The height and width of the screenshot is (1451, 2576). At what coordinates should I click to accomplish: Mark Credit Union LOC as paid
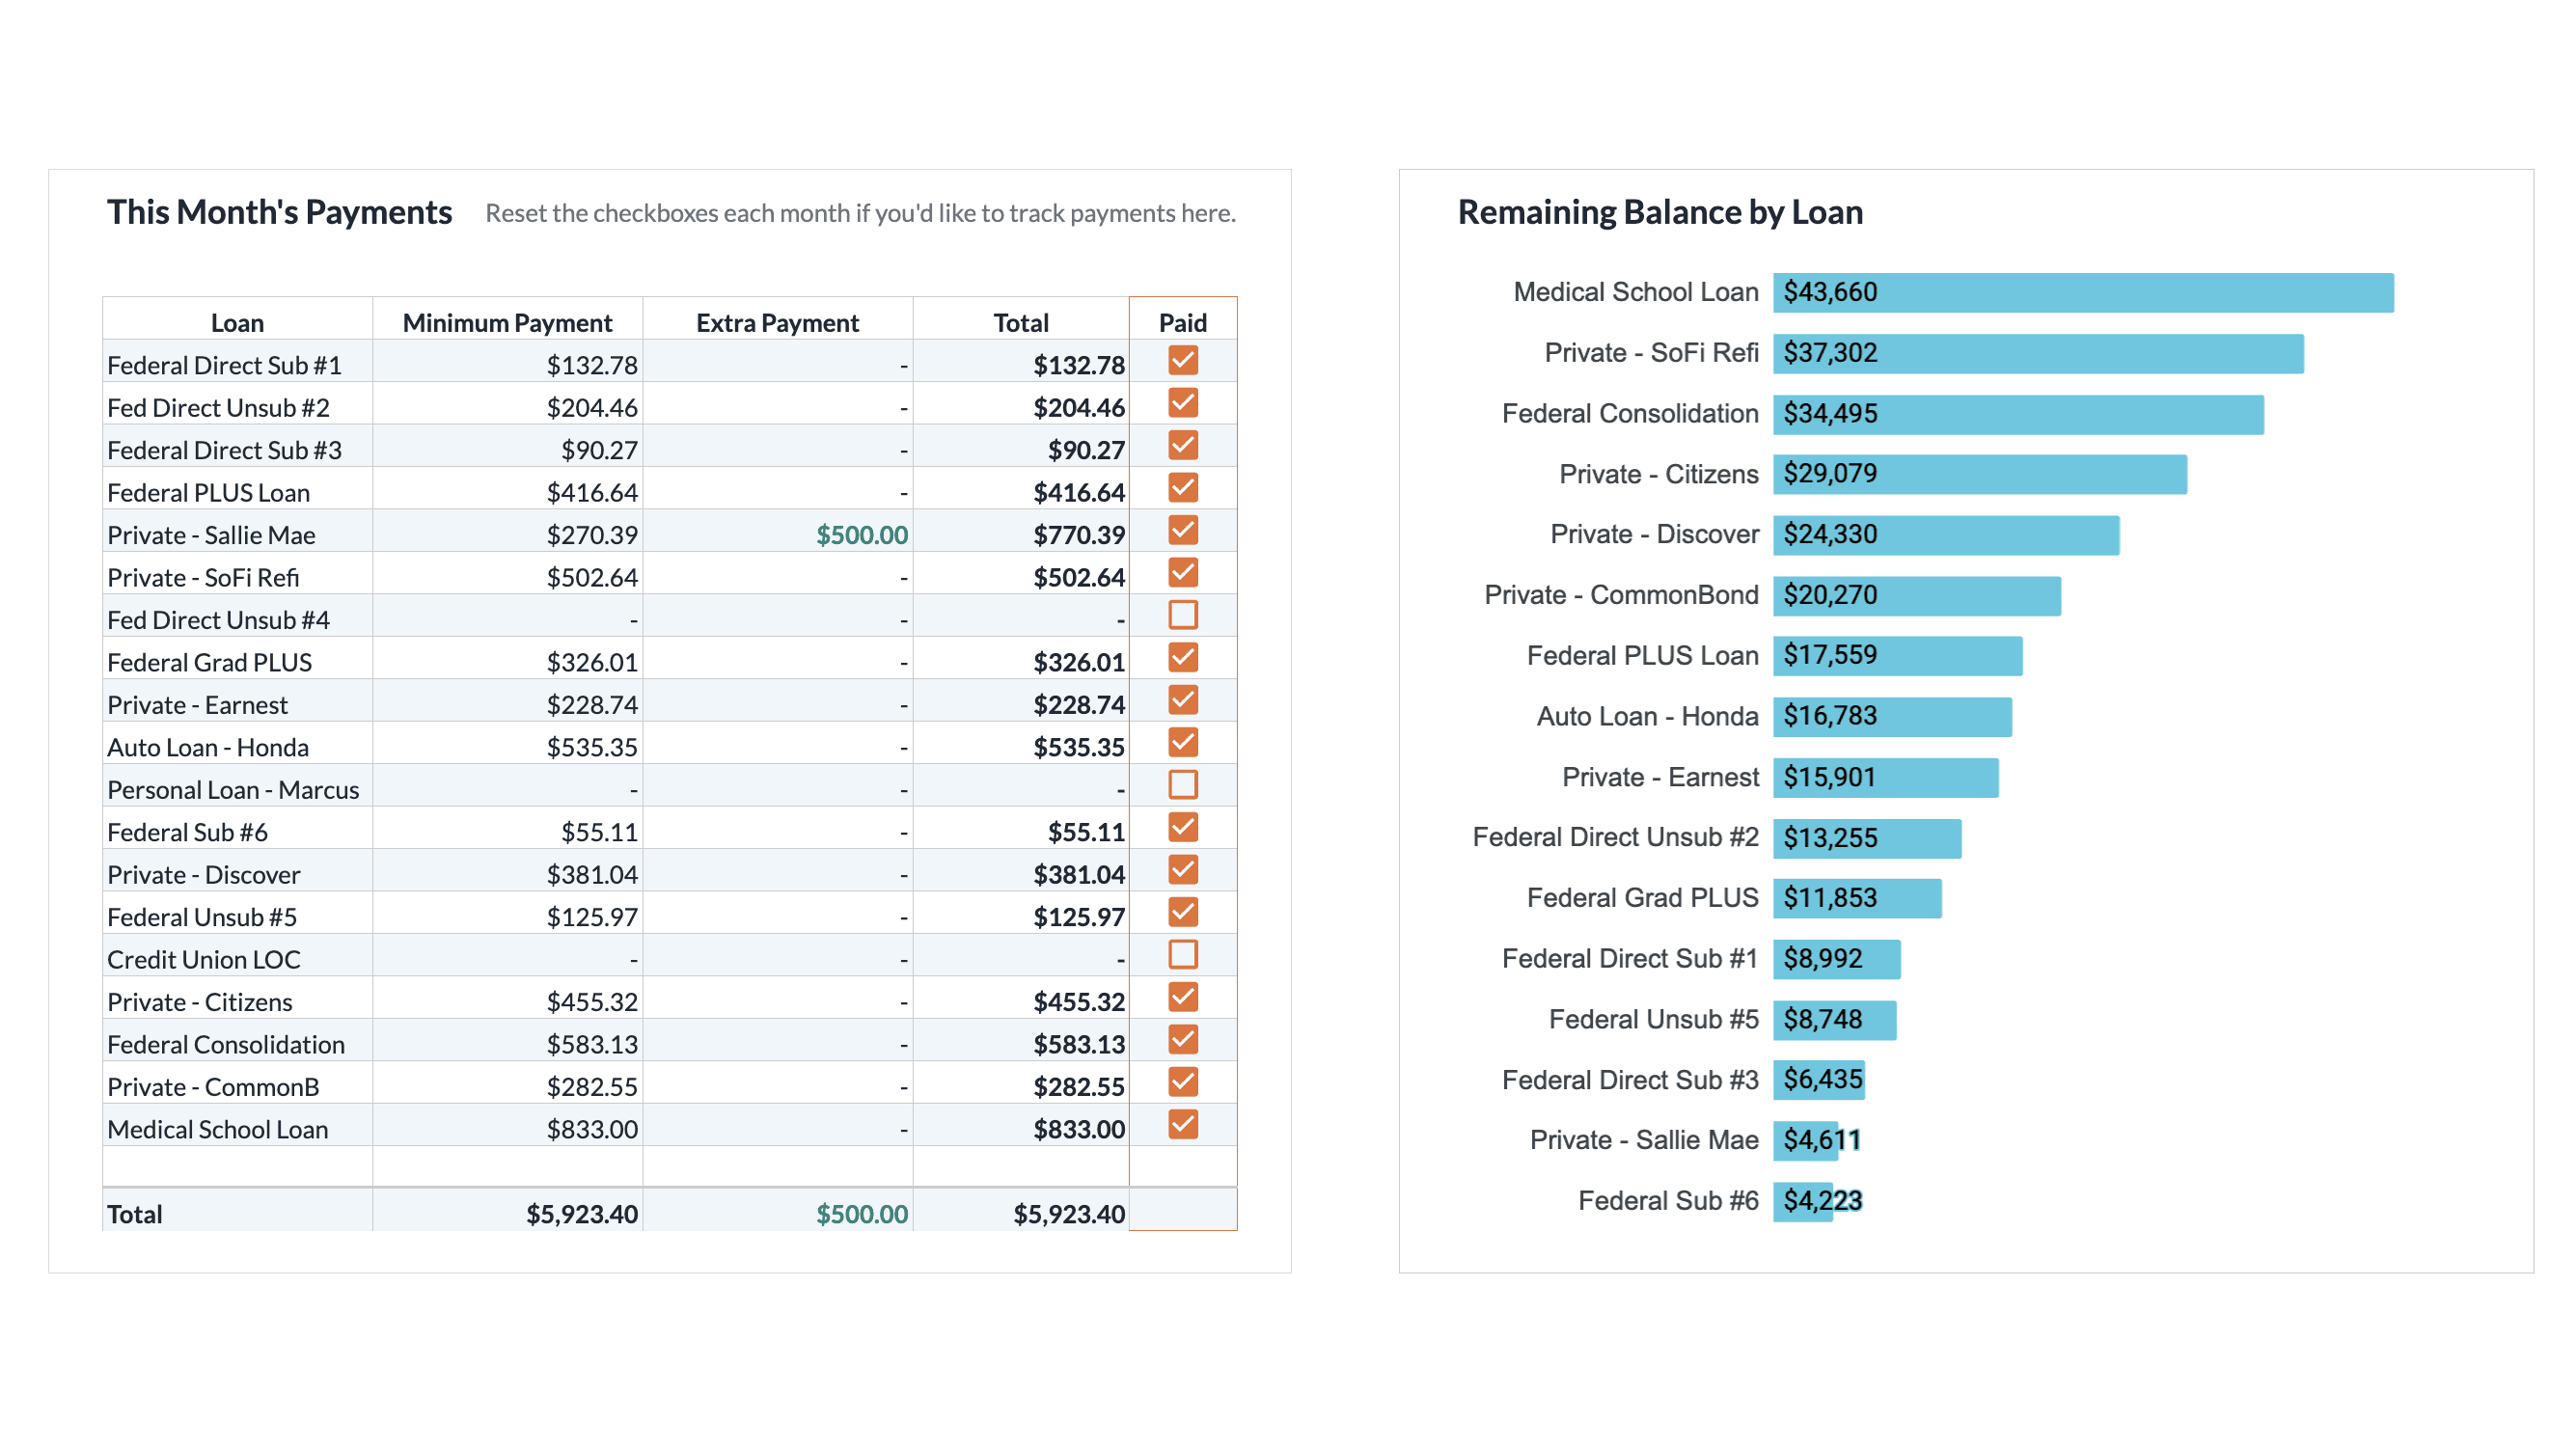[x=1182, y=955]
